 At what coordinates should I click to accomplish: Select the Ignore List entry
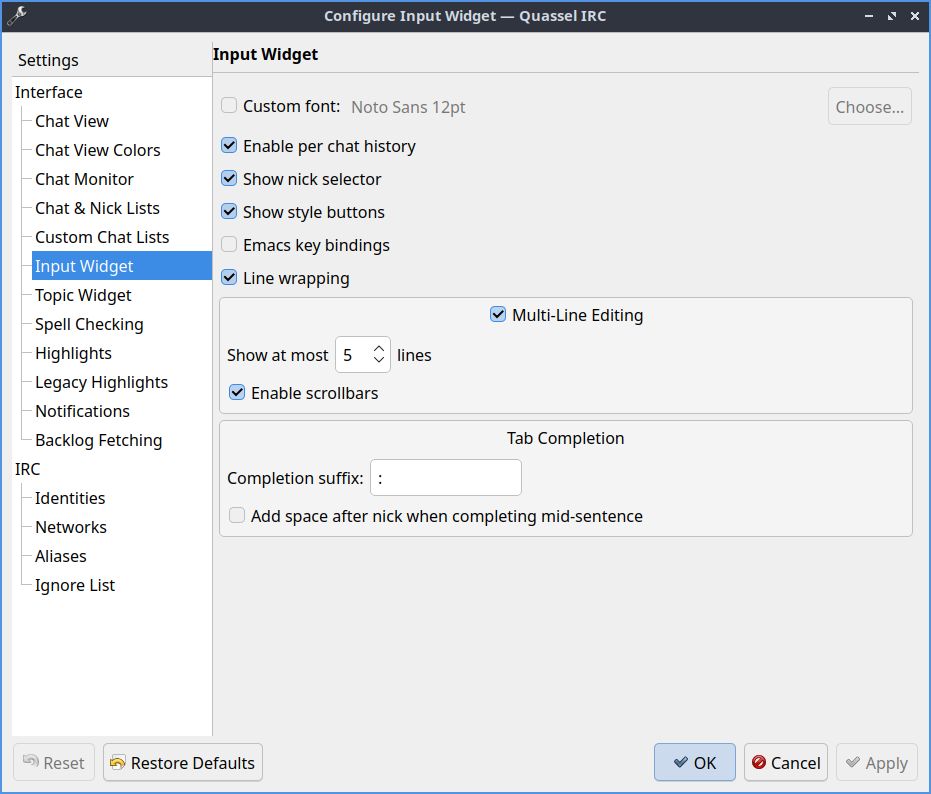pyautogui.click(x=75, y=585)
